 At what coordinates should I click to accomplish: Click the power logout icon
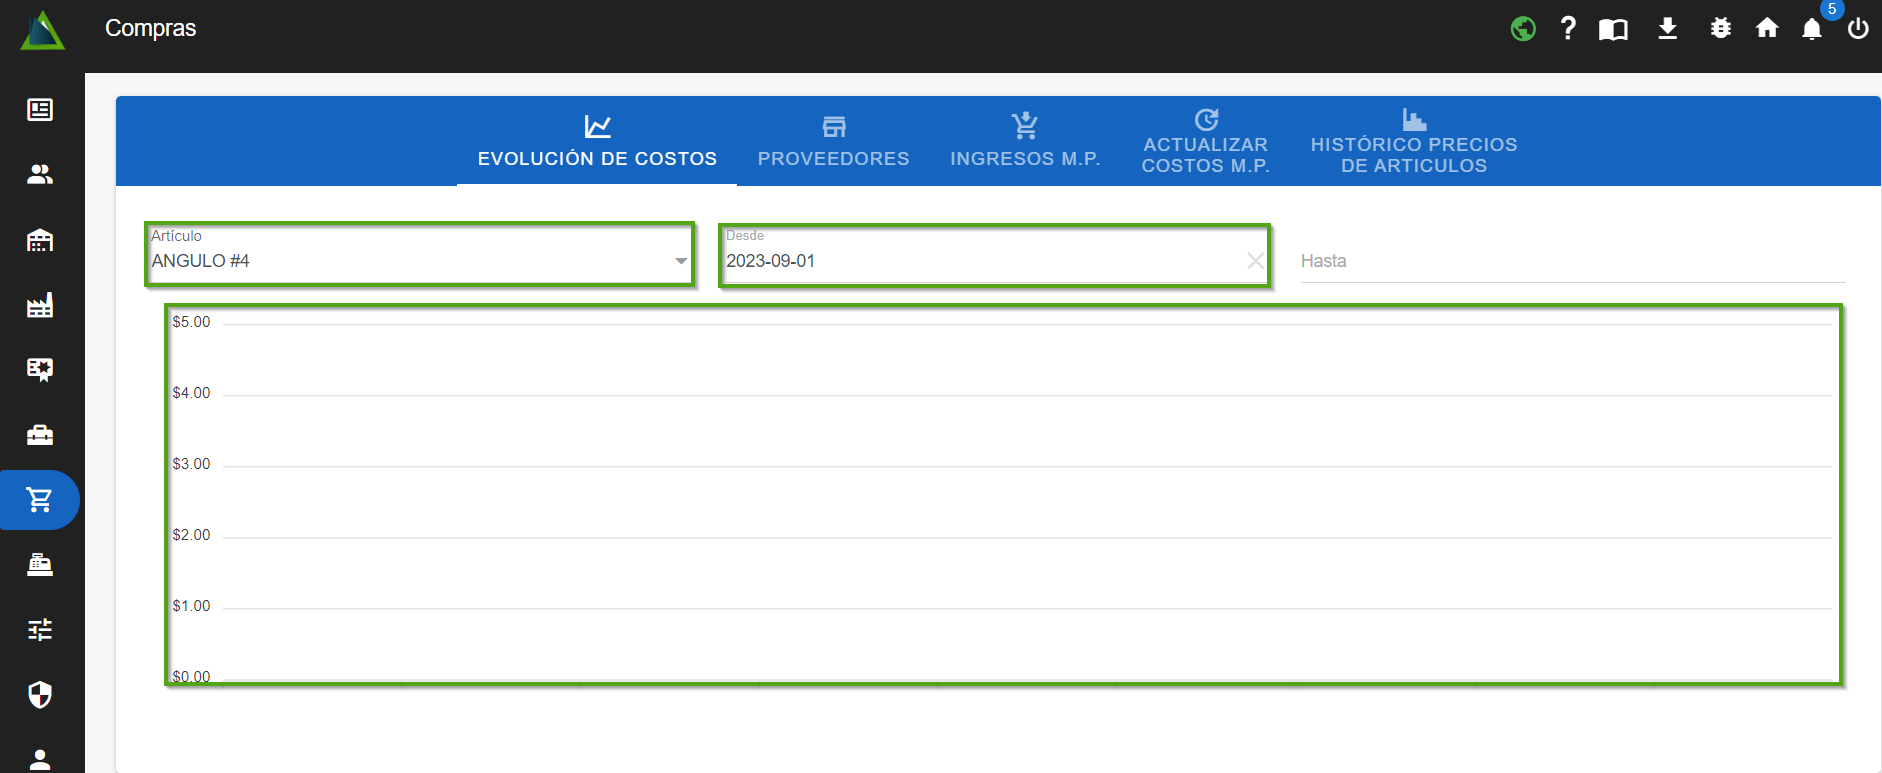(x=1858, y=29)
